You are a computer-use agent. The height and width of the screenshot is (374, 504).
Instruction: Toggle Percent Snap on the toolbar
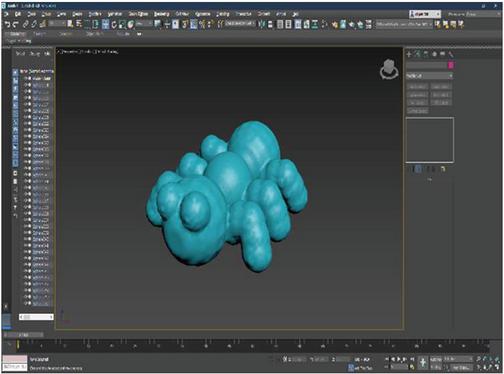[x=202, y=24]
